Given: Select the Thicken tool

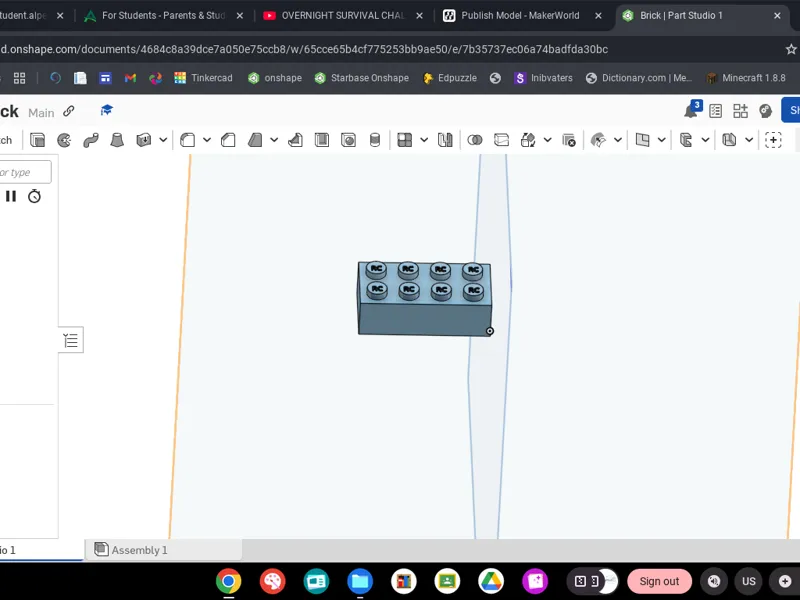Looking at the screenshot, I should 144,140.
